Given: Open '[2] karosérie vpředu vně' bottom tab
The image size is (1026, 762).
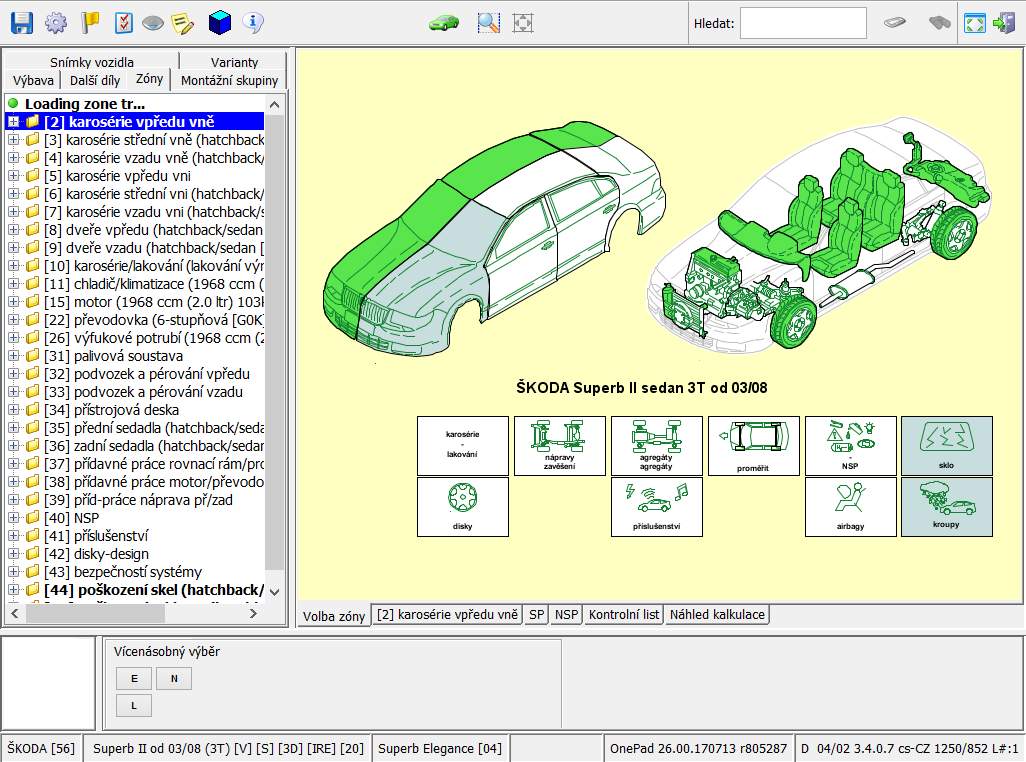Looking at the screenshot, I should (x=447, y=615).
